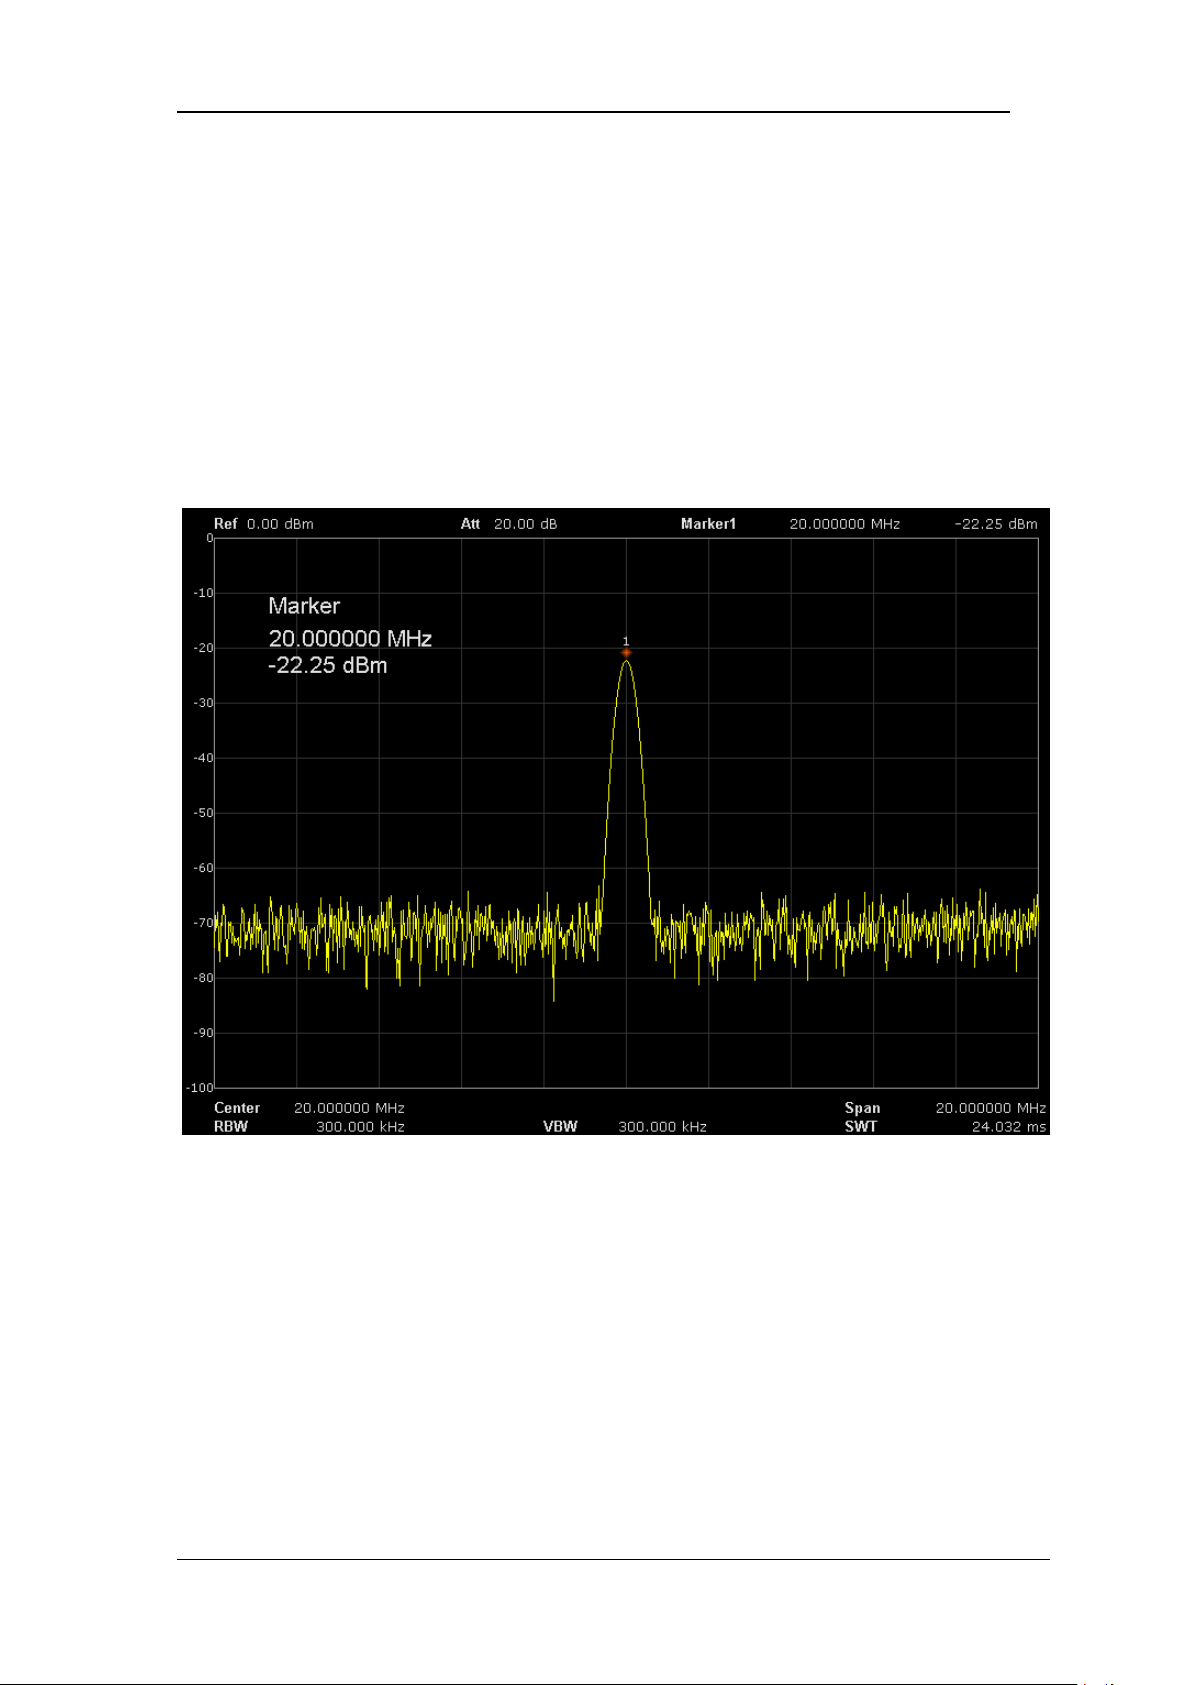The image size is (1192, 1685).
Task: Click the Center frequency 20.000000 MHz value
Action: click(349, 1108)
